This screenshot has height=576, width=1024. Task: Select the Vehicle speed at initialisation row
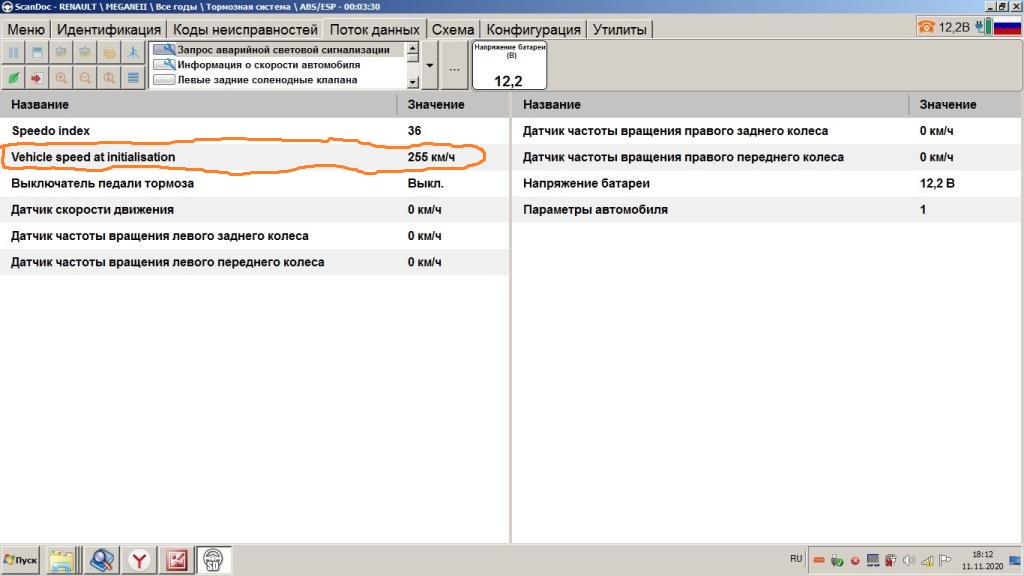254,157
